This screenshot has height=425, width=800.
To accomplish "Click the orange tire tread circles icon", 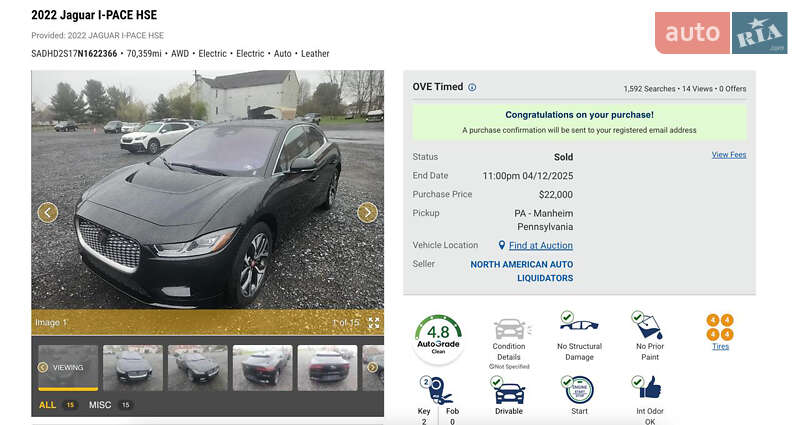I will (720, 328).
